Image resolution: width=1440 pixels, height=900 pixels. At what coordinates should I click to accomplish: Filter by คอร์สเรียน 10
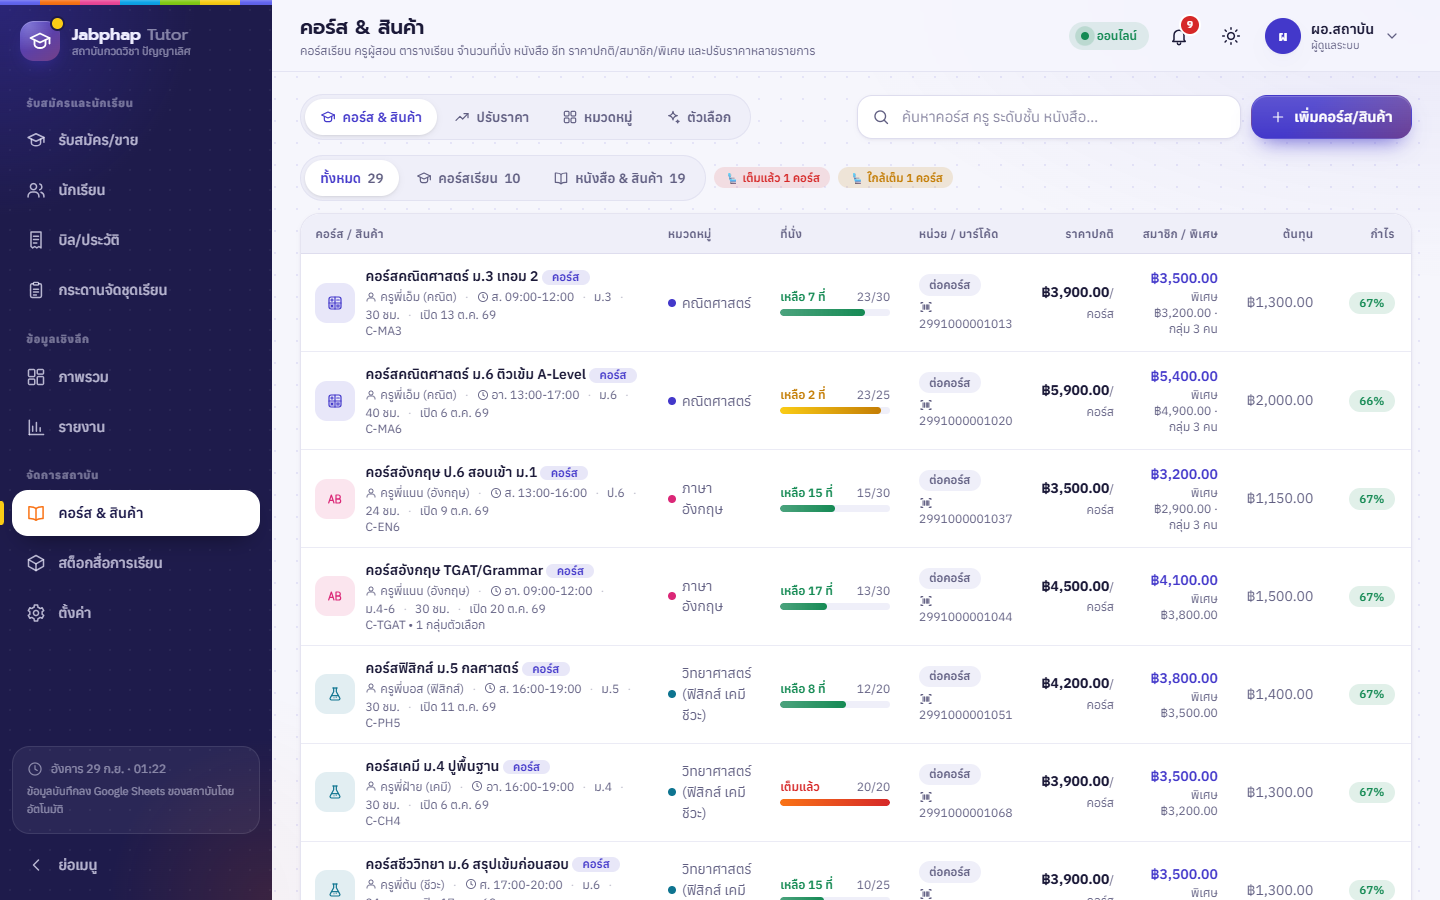(468, 178)
